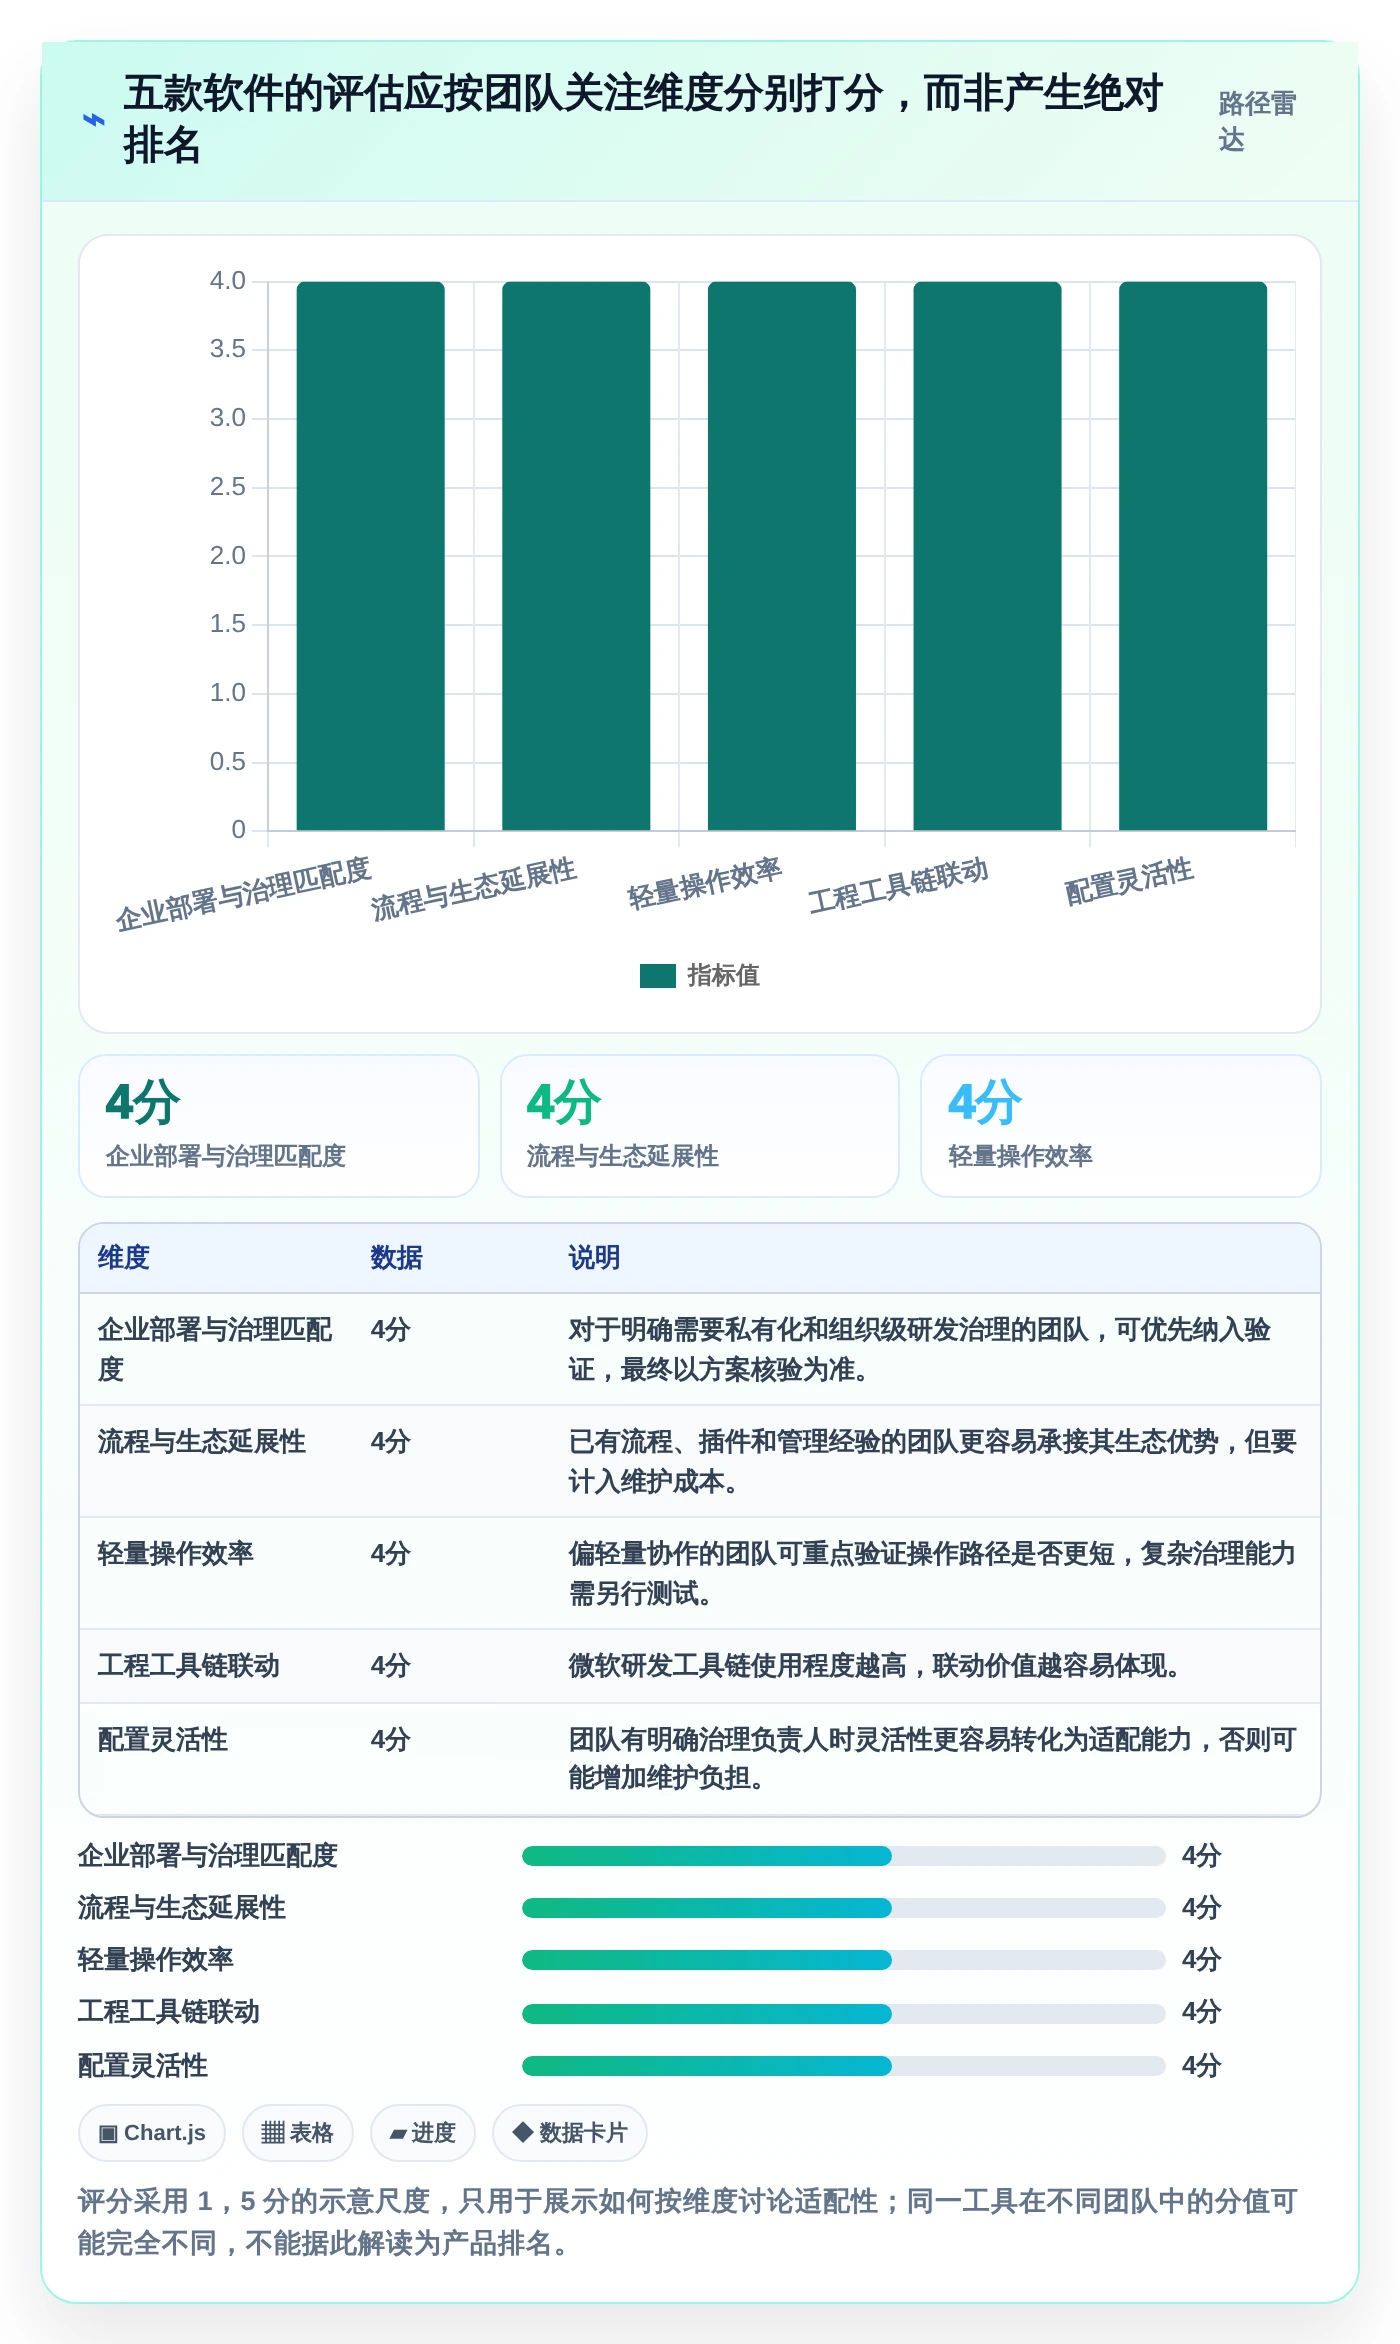
Task: Click the description starting 对于明确需要私有化
Action: coord(920,1349)
